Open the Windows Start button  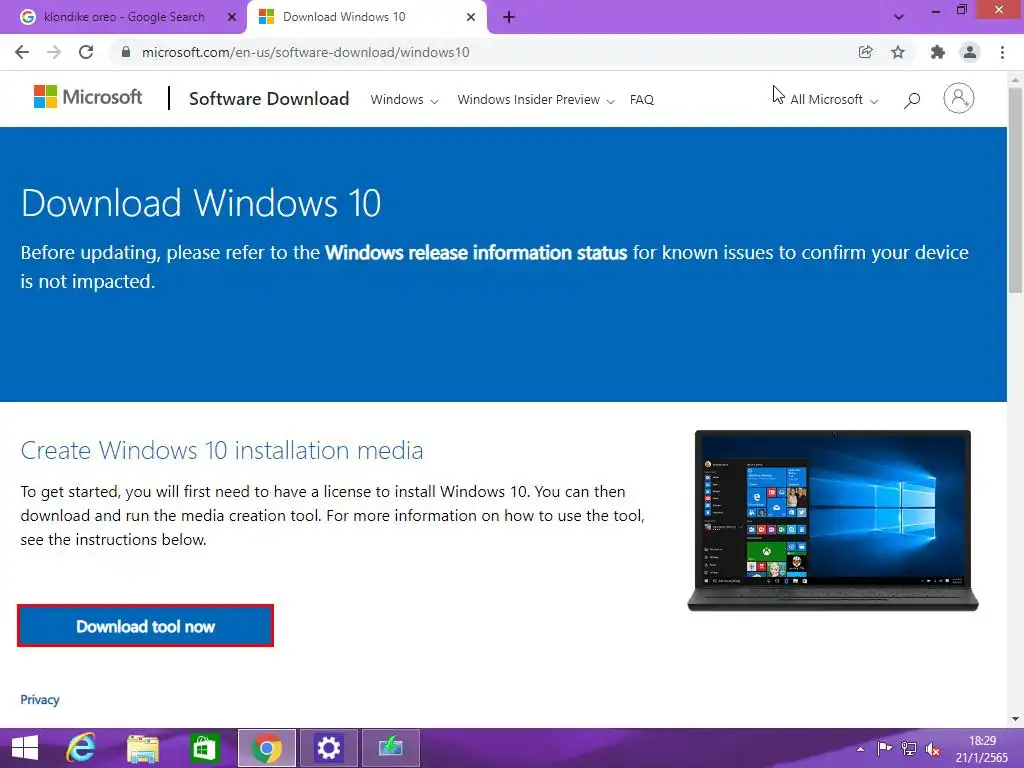click(x=25, y=748)
